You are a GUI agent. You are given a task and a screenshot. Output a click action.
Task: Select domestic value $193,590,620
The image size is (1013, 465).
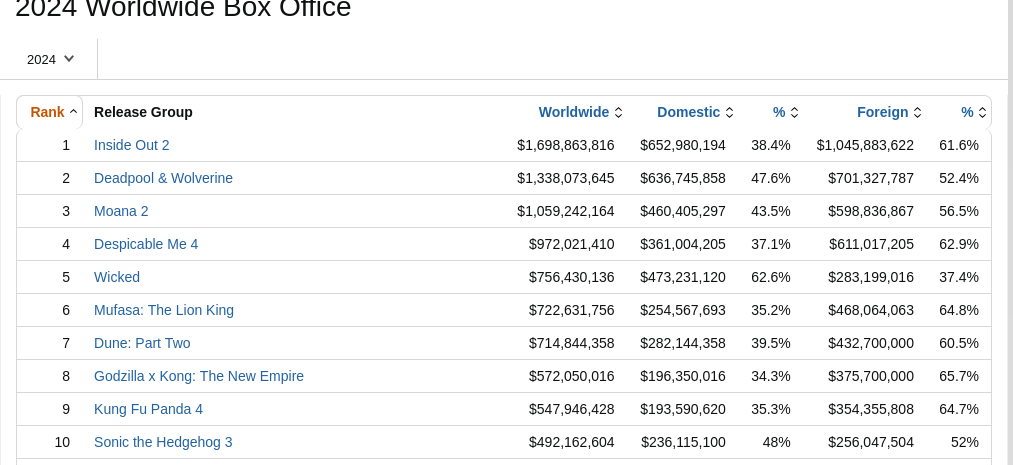[x=683, y=409]
